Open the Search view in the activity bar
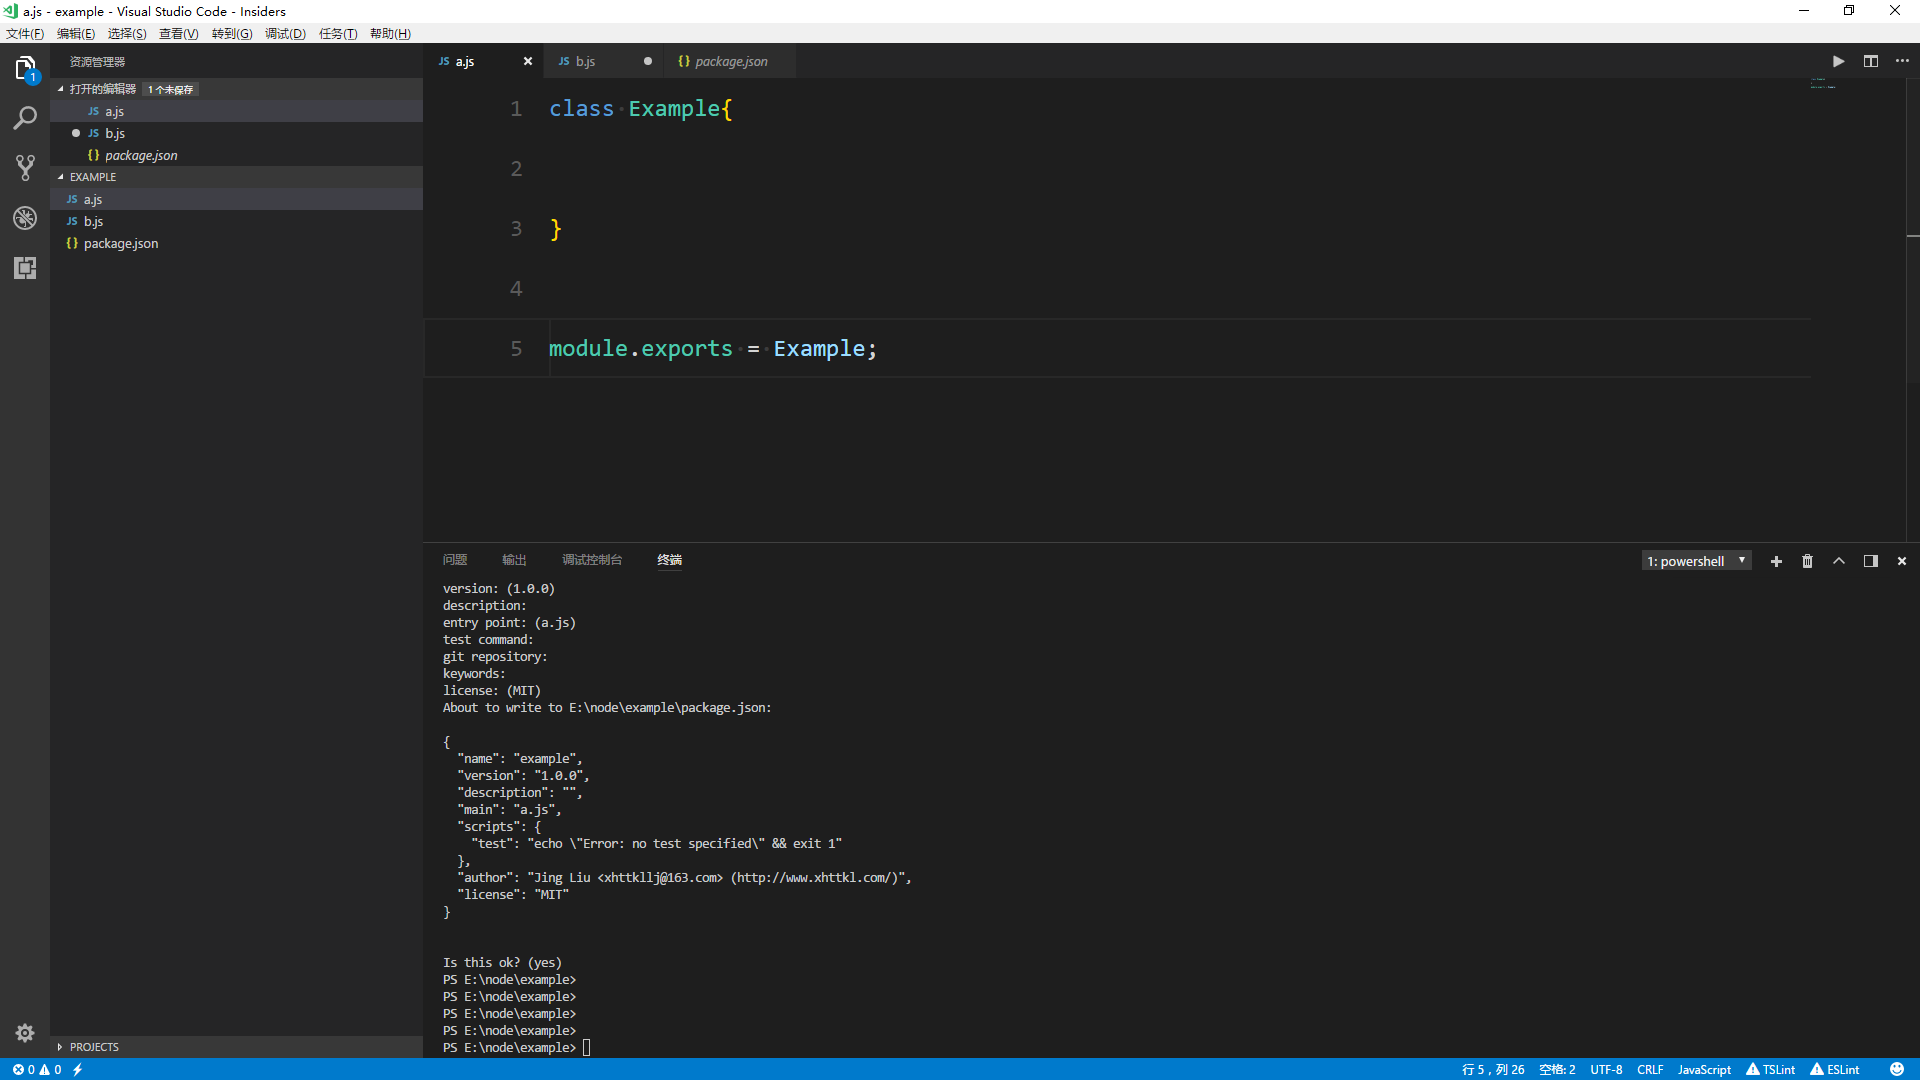Image resolution: width=1920 pixels, height=1080 pixels. [x=24, y=117]
